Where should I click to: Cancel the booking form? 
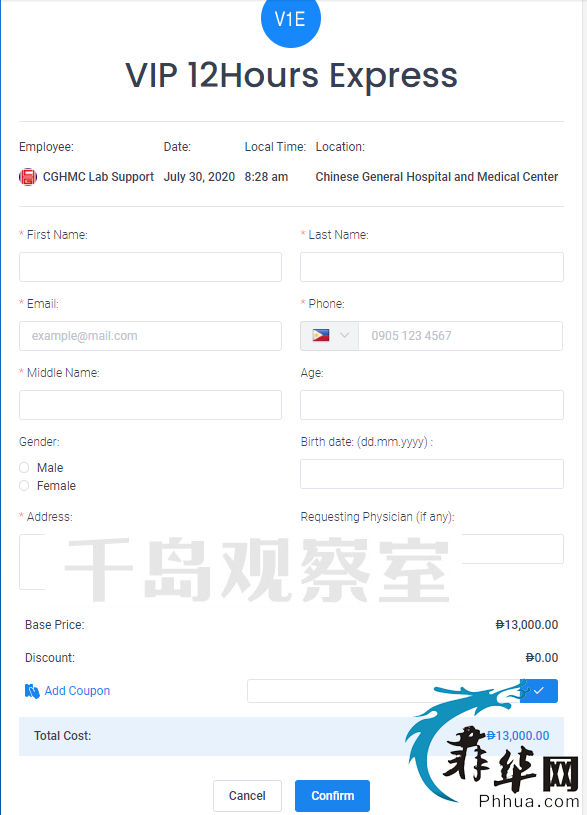click(x=247, y=796)
